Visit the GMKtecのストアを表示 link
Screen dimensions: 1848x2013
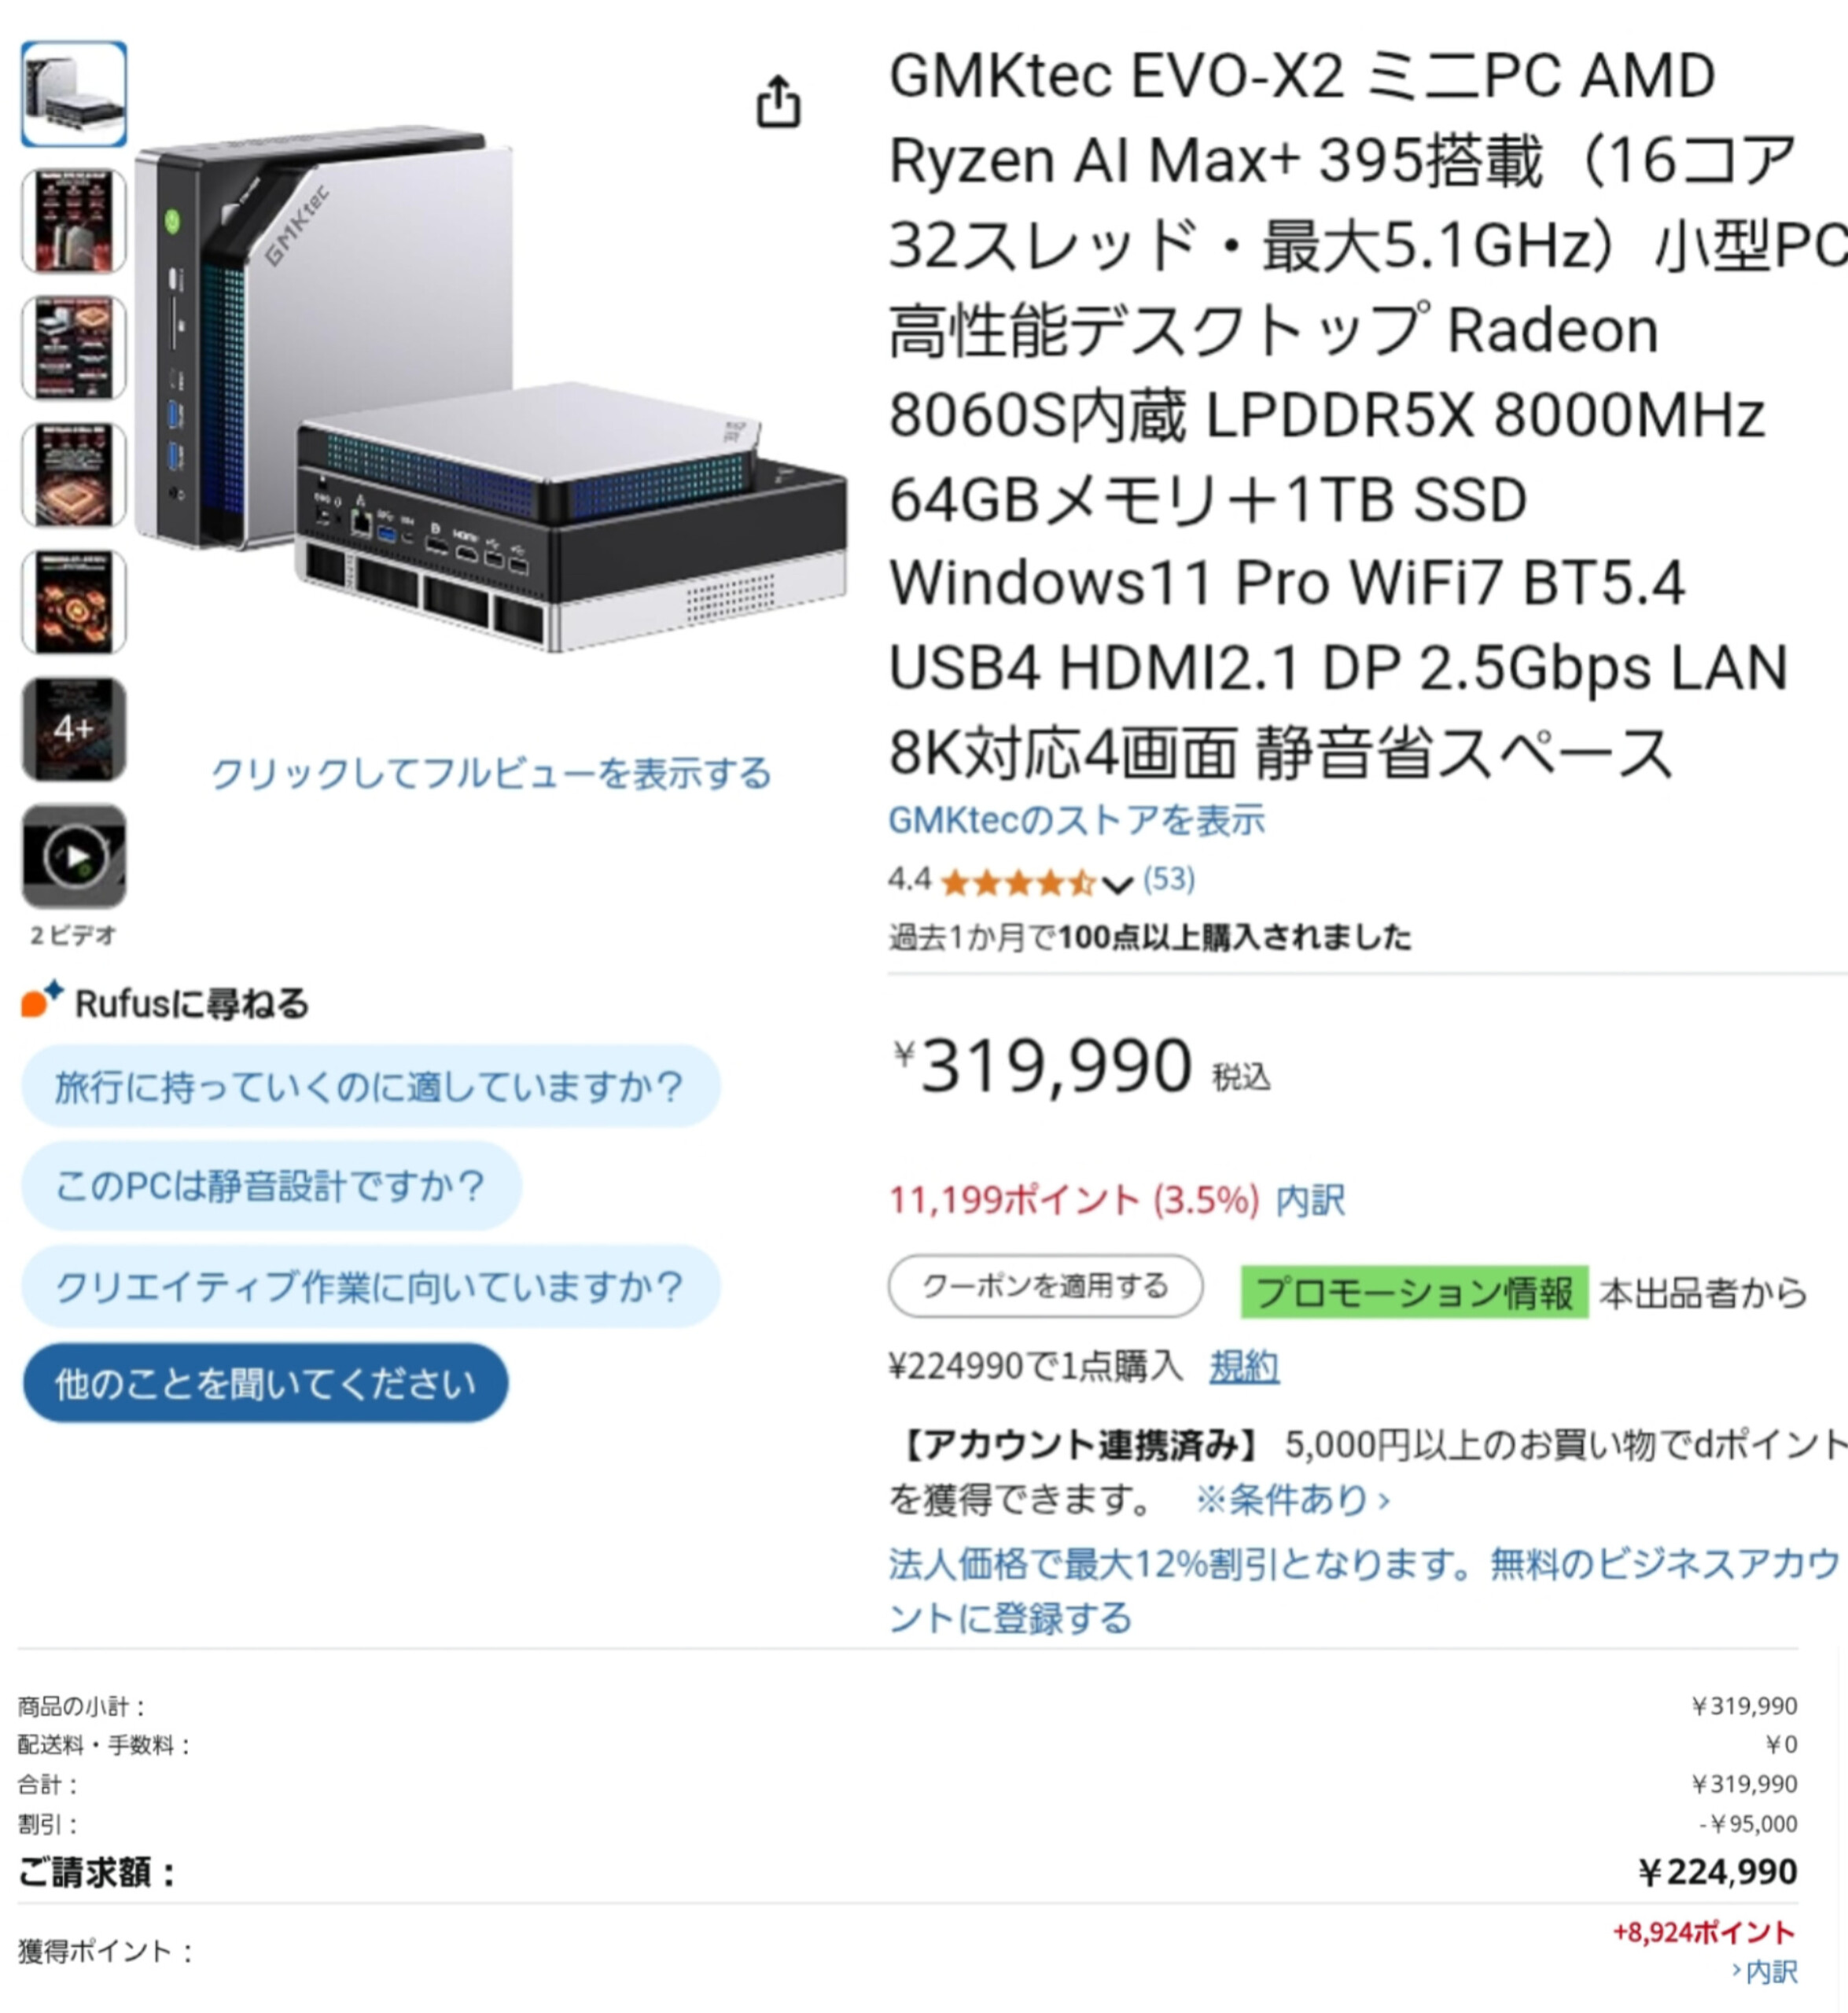click(x=1076, y=820)
